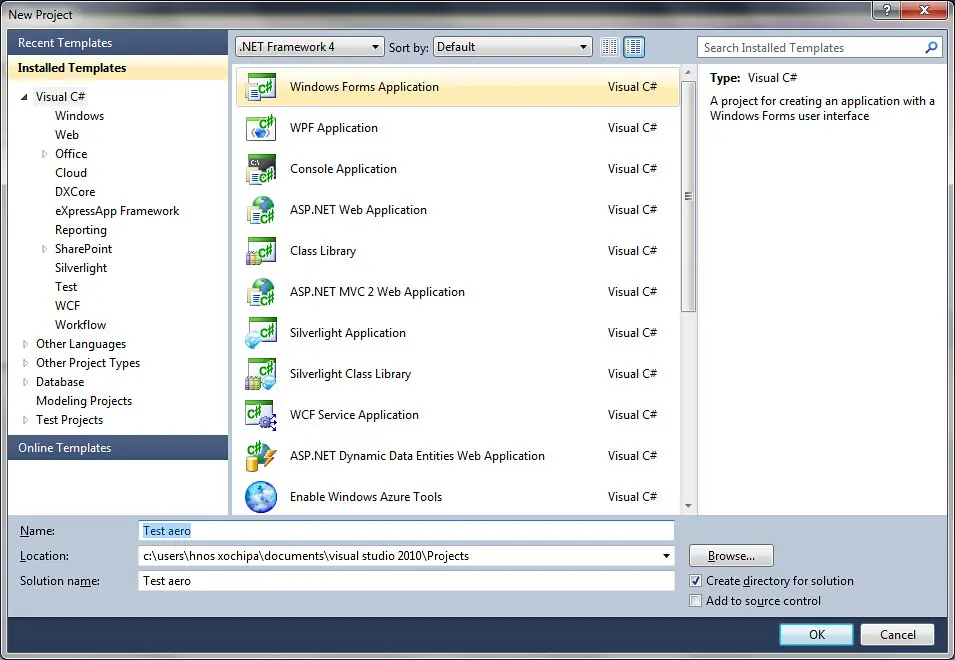This screenshot has height=660, width=955.
Task: Expand the Other Project Types node
Action: [25, 363]
